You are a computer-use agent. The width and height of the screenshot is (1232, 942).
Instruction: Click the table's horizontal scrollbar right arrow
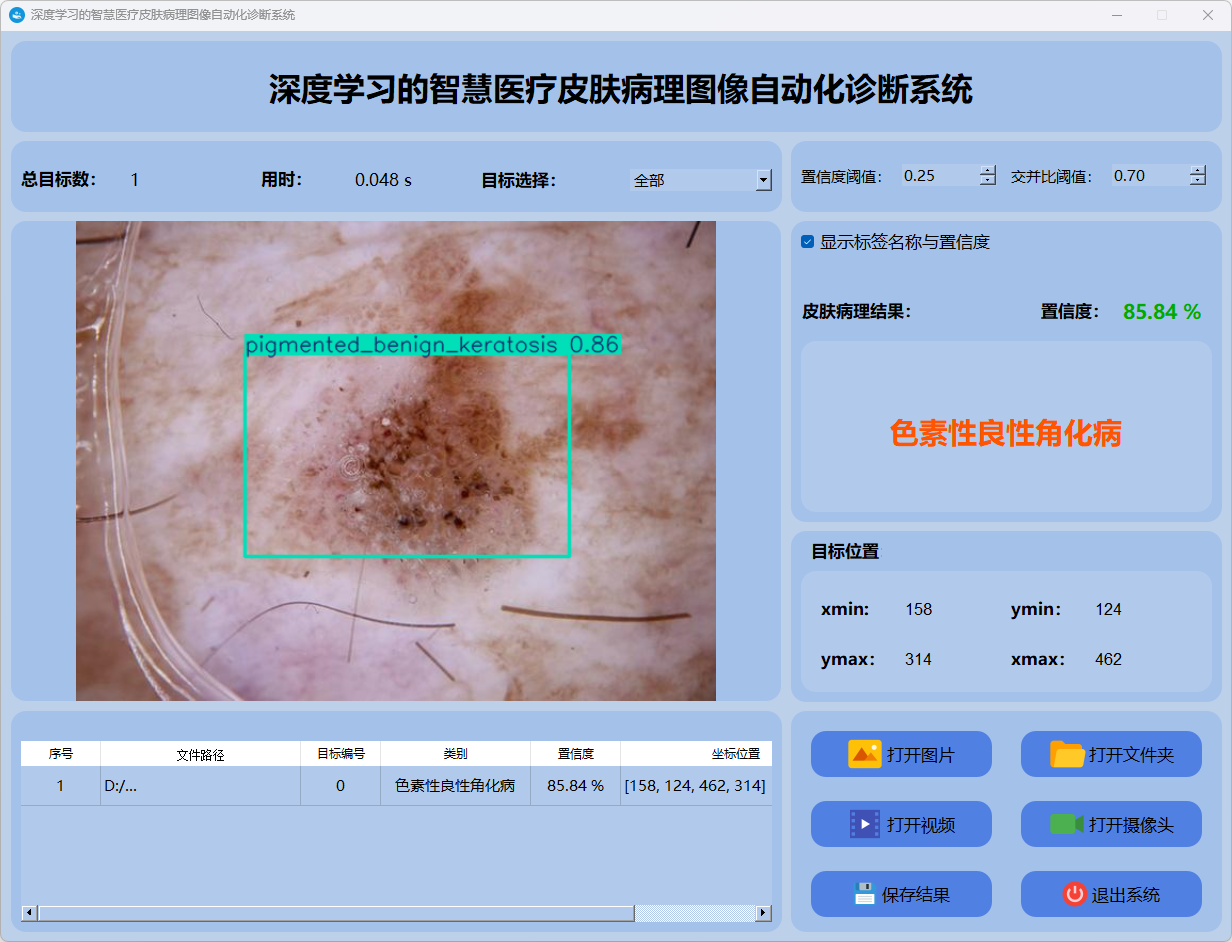[763, 913]
